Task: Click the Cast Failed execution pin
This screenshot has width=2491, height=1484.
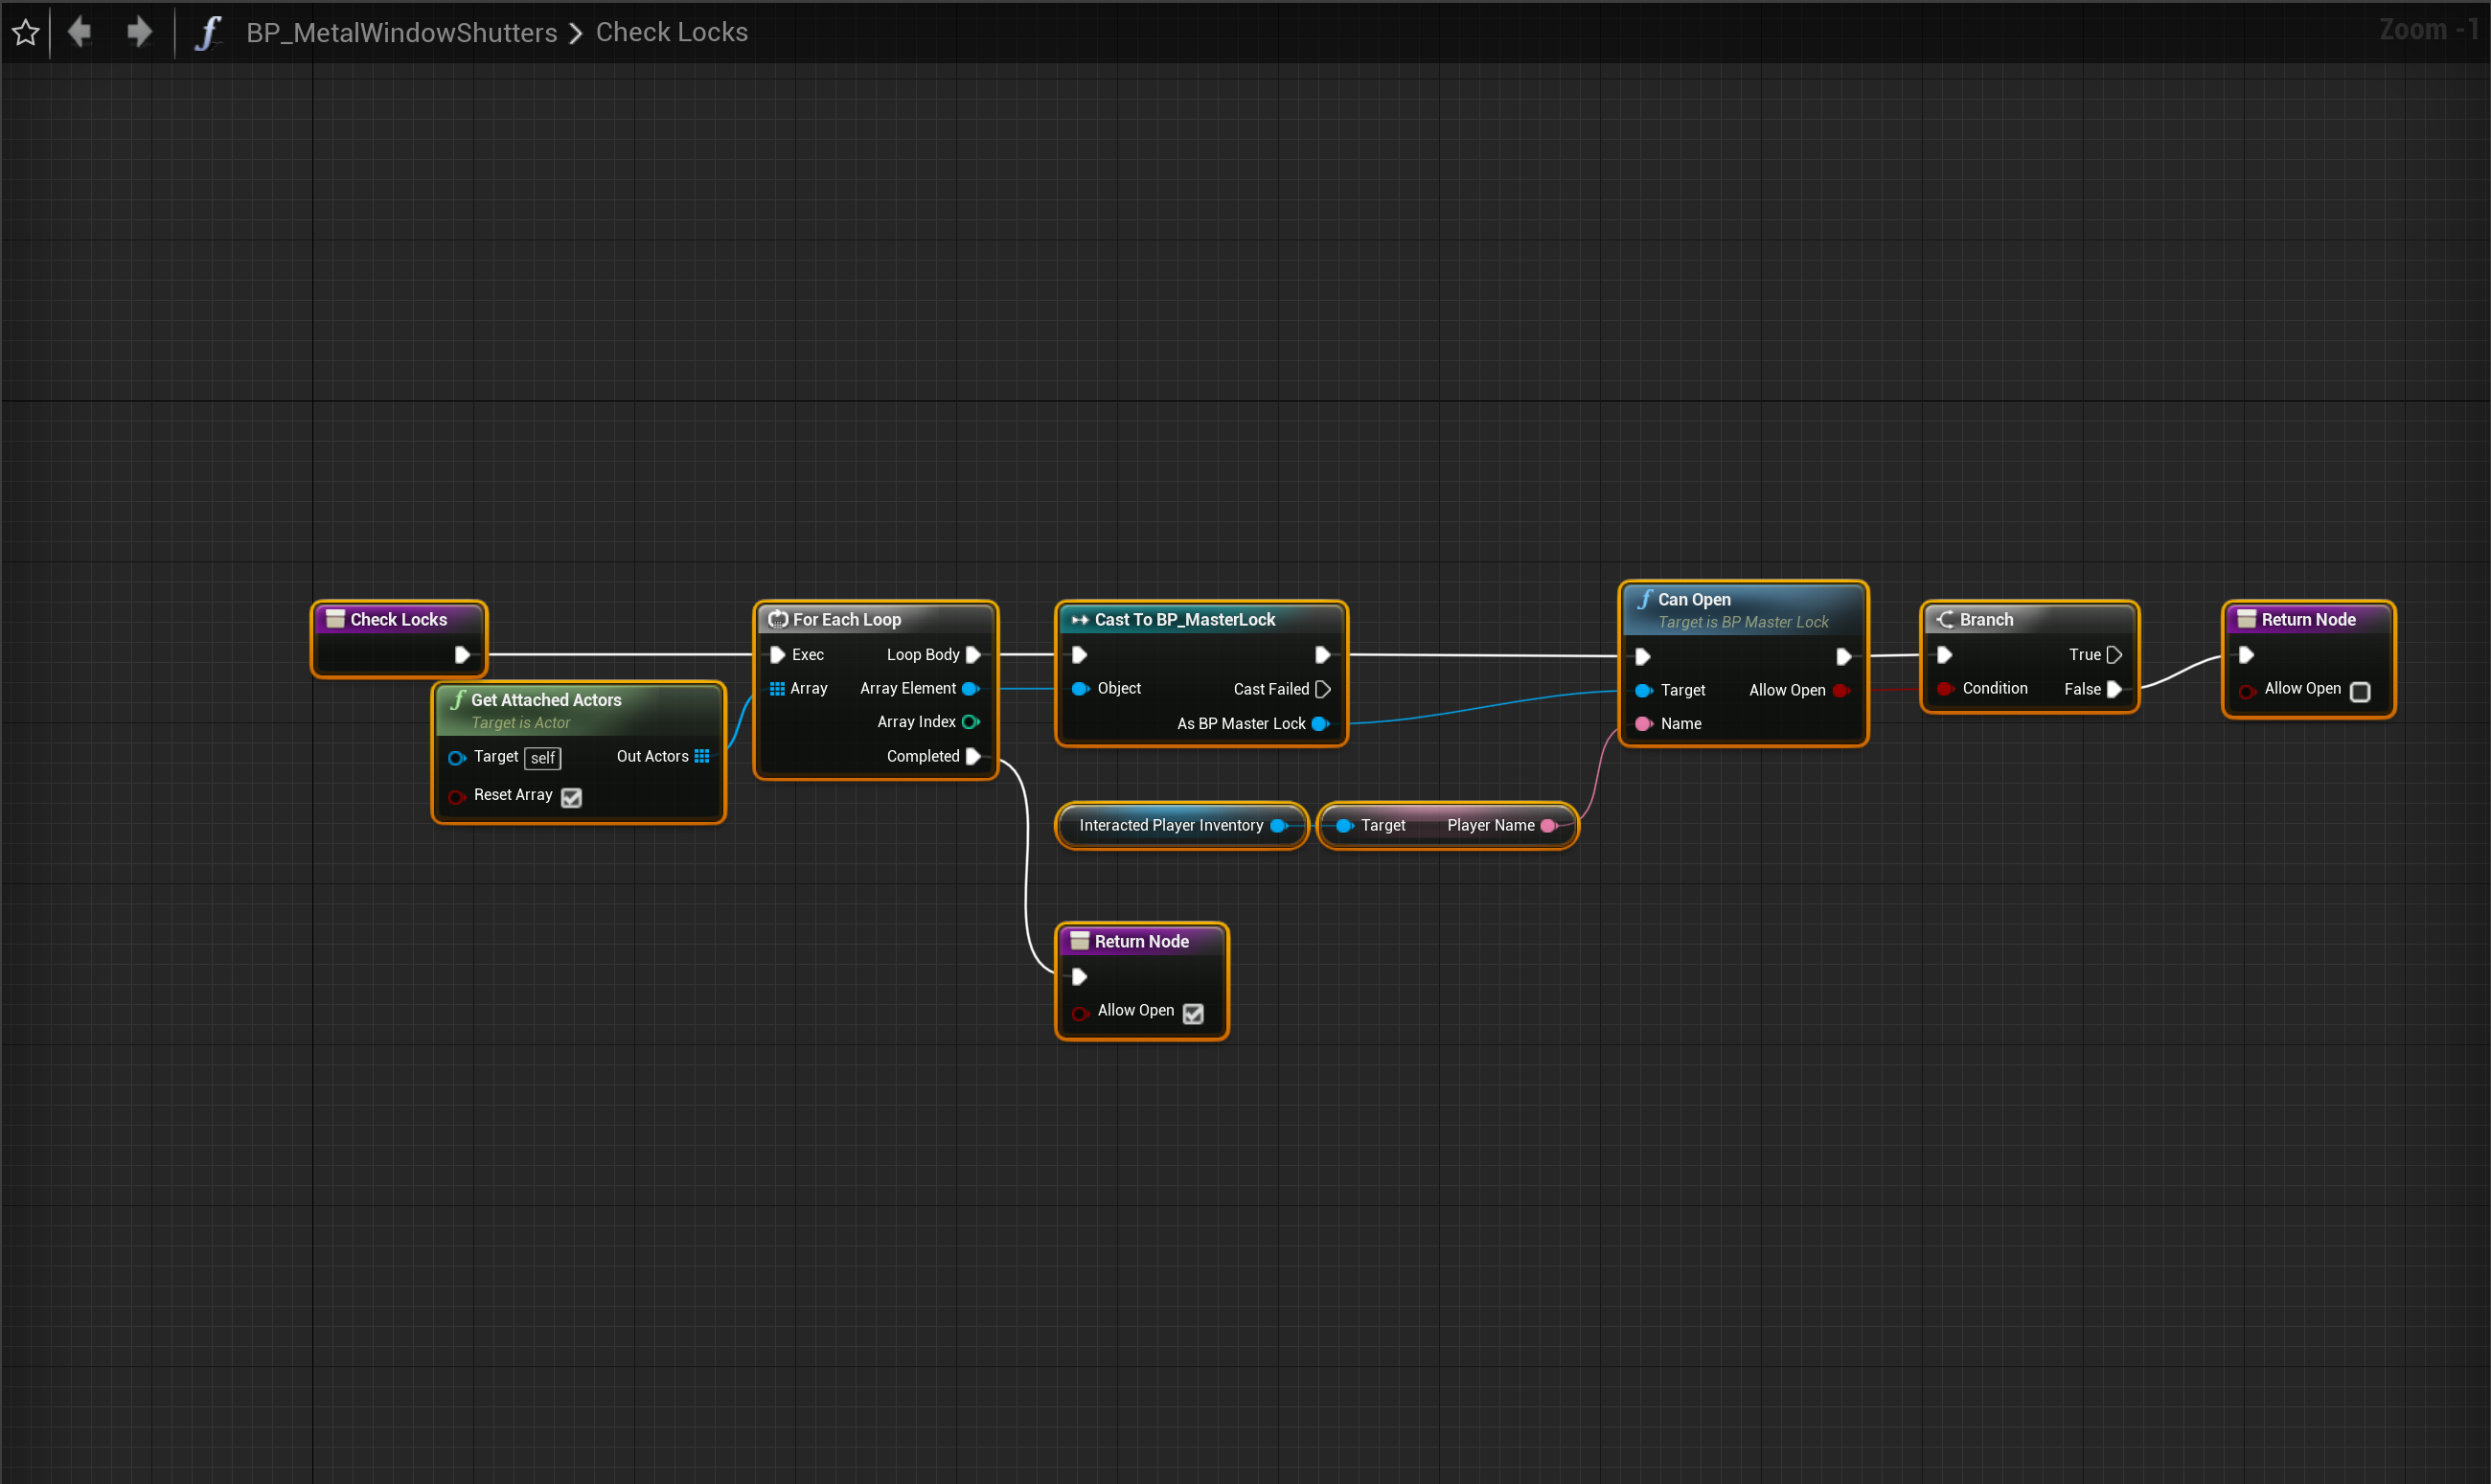Action: (x=1322, y=689)
